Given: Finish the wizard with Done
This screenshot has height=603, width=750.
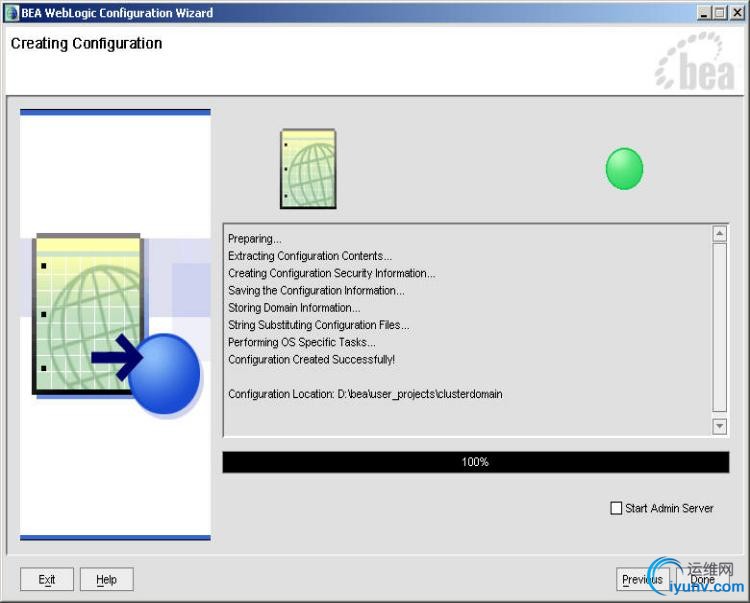Looking at the screenshot, I should (x=703, y=580).
